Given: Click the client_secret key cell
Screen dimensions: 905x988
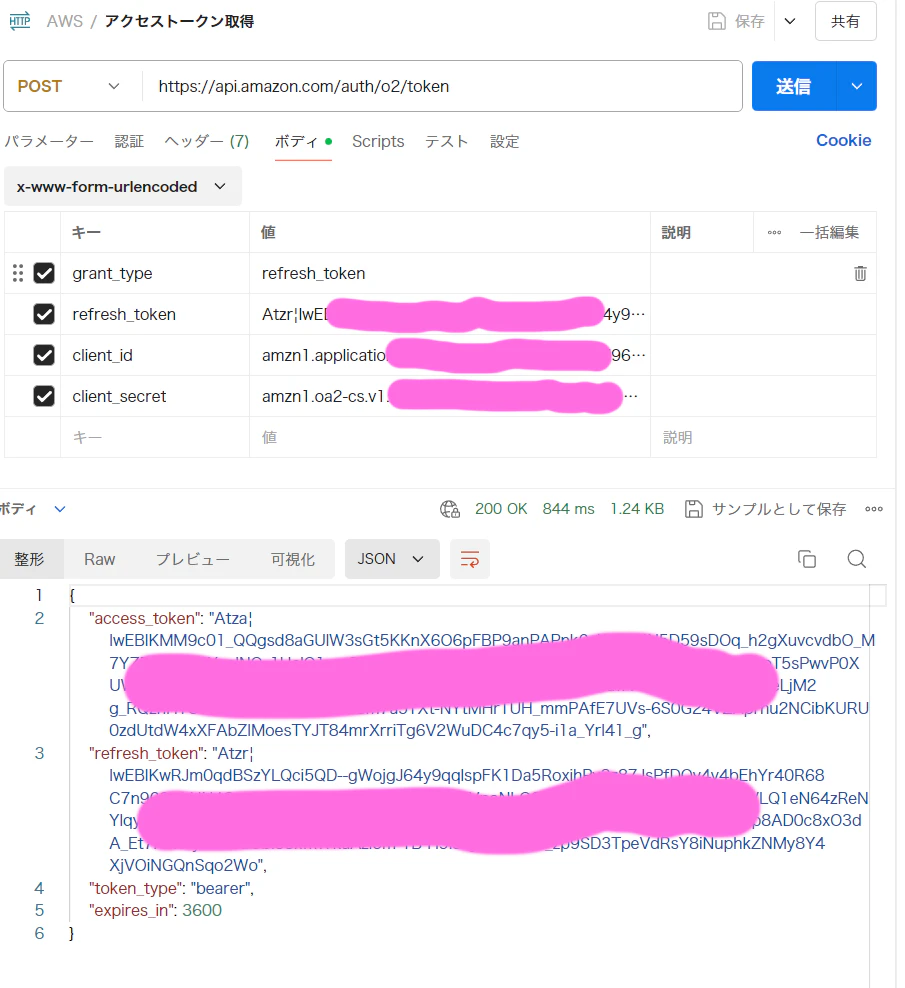Looking at the screenshot, I should point(155,396).
